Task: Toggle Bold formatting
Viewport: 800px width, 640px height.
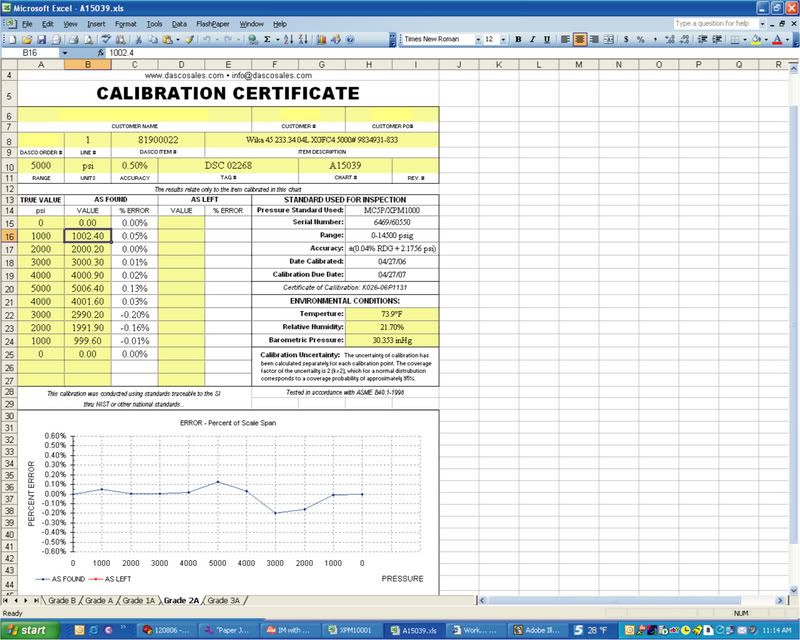Action: tap(518, 40)
